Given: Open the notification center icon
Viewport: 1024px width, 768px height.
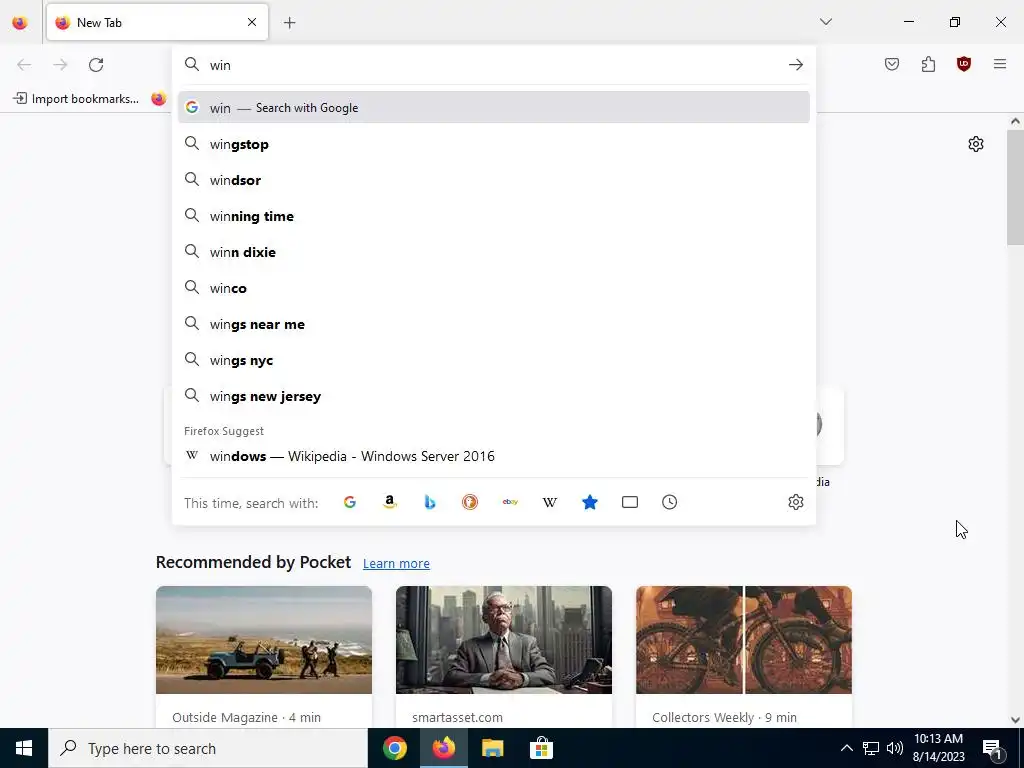Looking at the screenshot, I should coord(993,748).
